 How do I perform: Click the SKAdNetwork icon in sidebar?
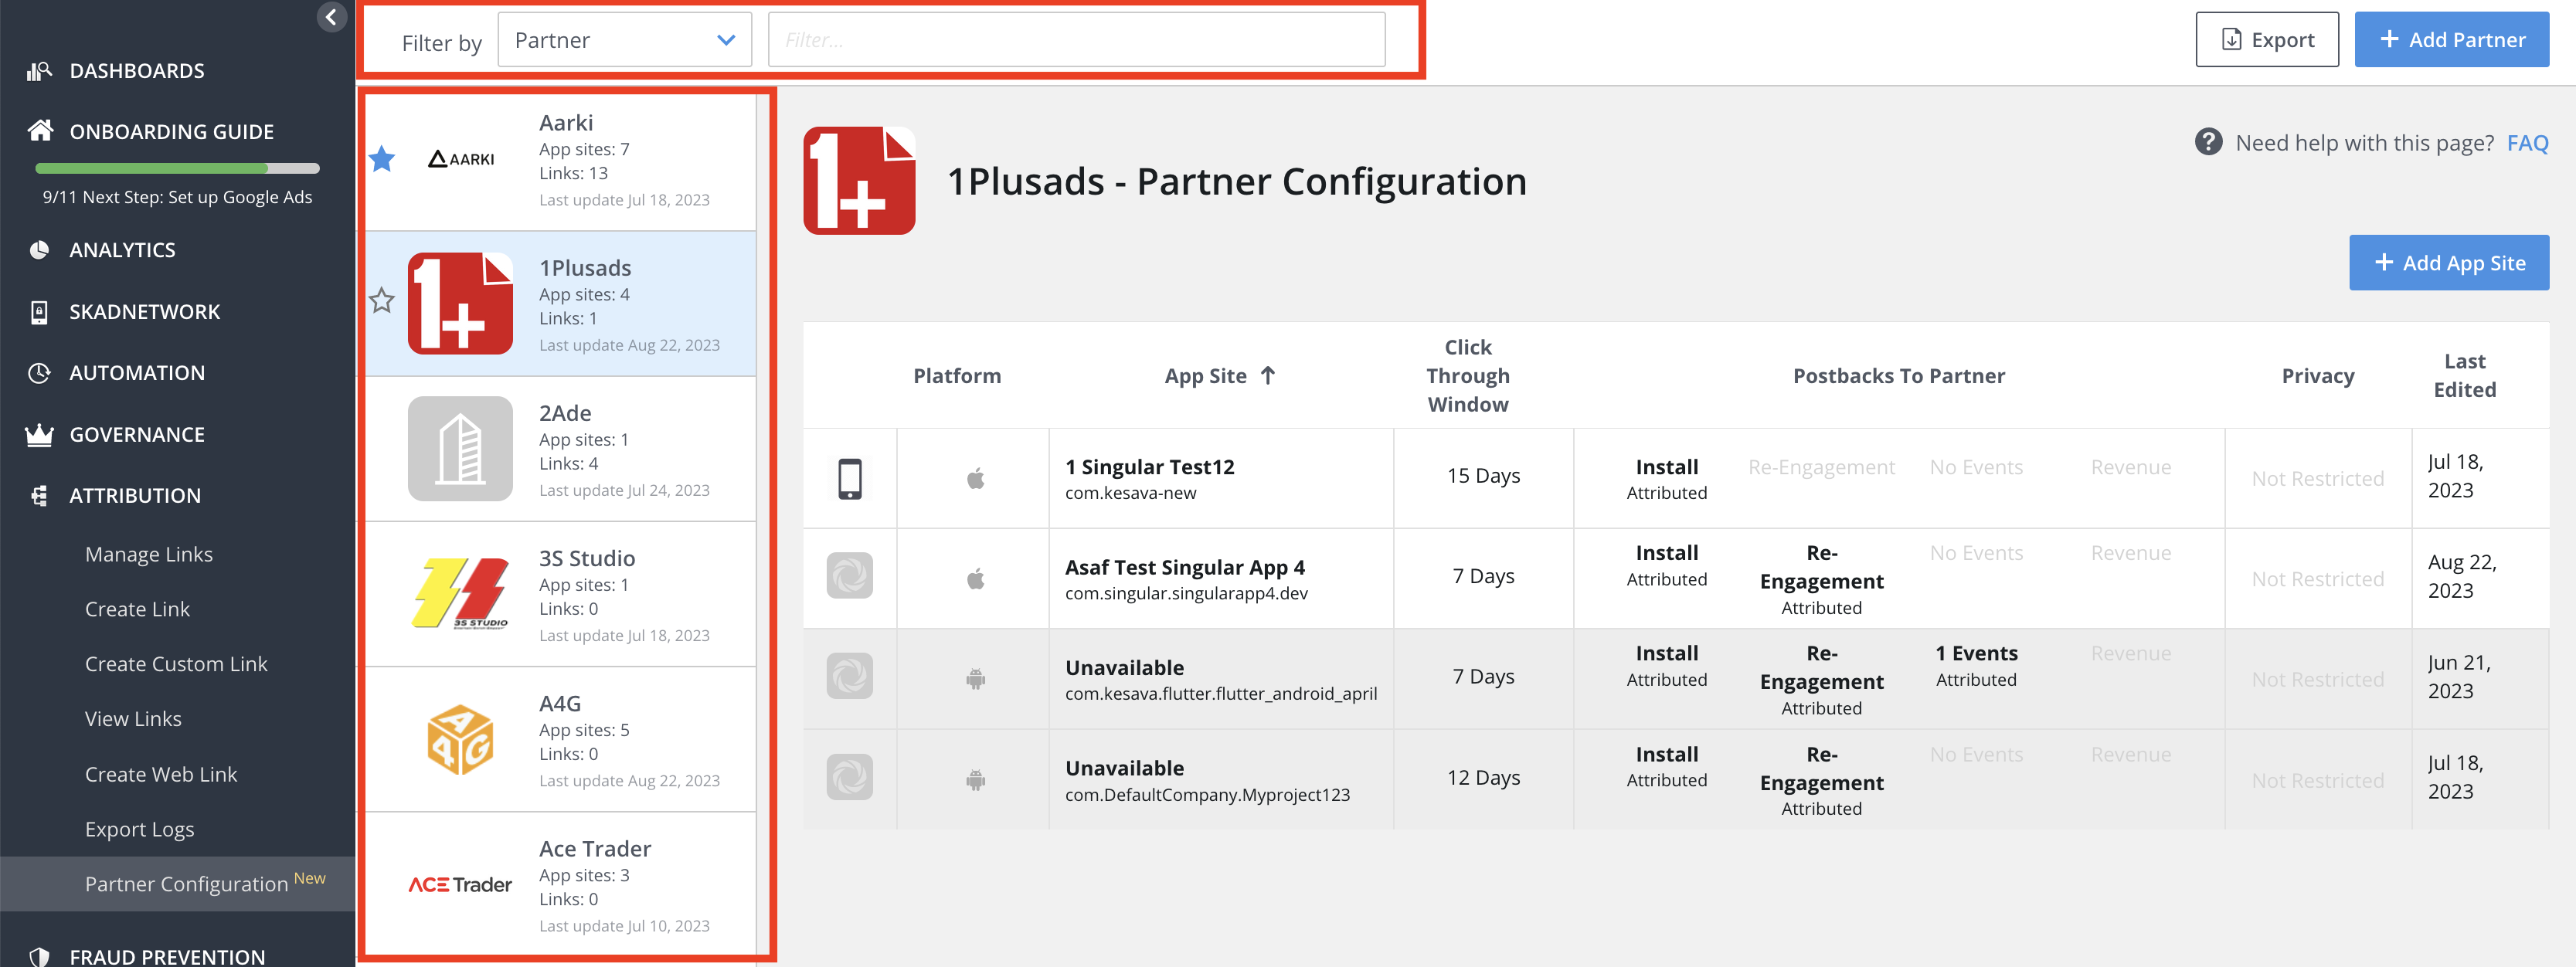point(39,312)
